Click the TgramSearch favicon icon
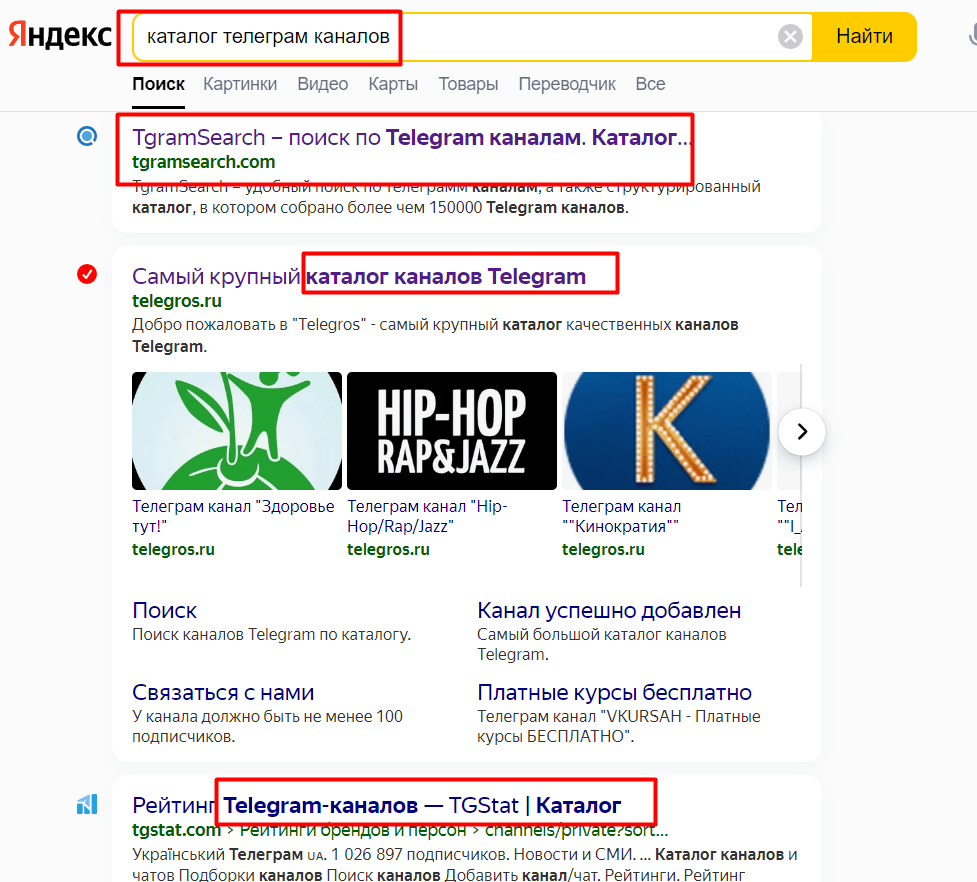The height and width of the screenshot is (882, 977). click(x=87, y=137)
